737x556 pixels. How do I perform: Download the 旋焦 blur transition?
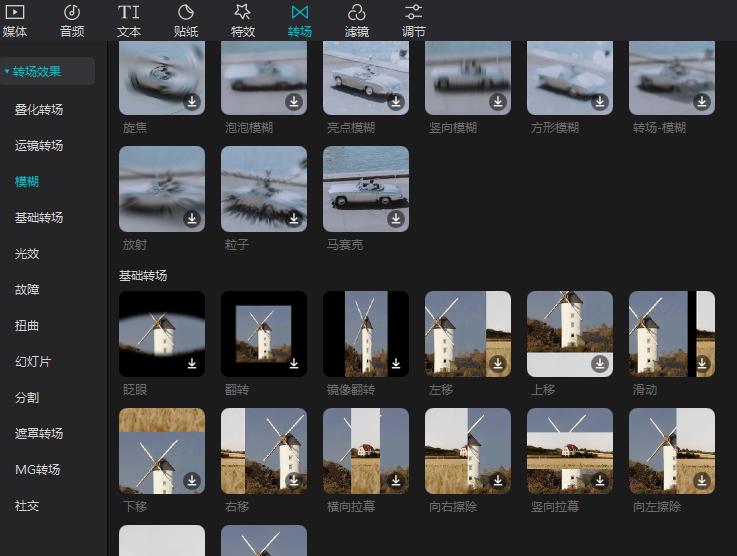tap(192, 102)
